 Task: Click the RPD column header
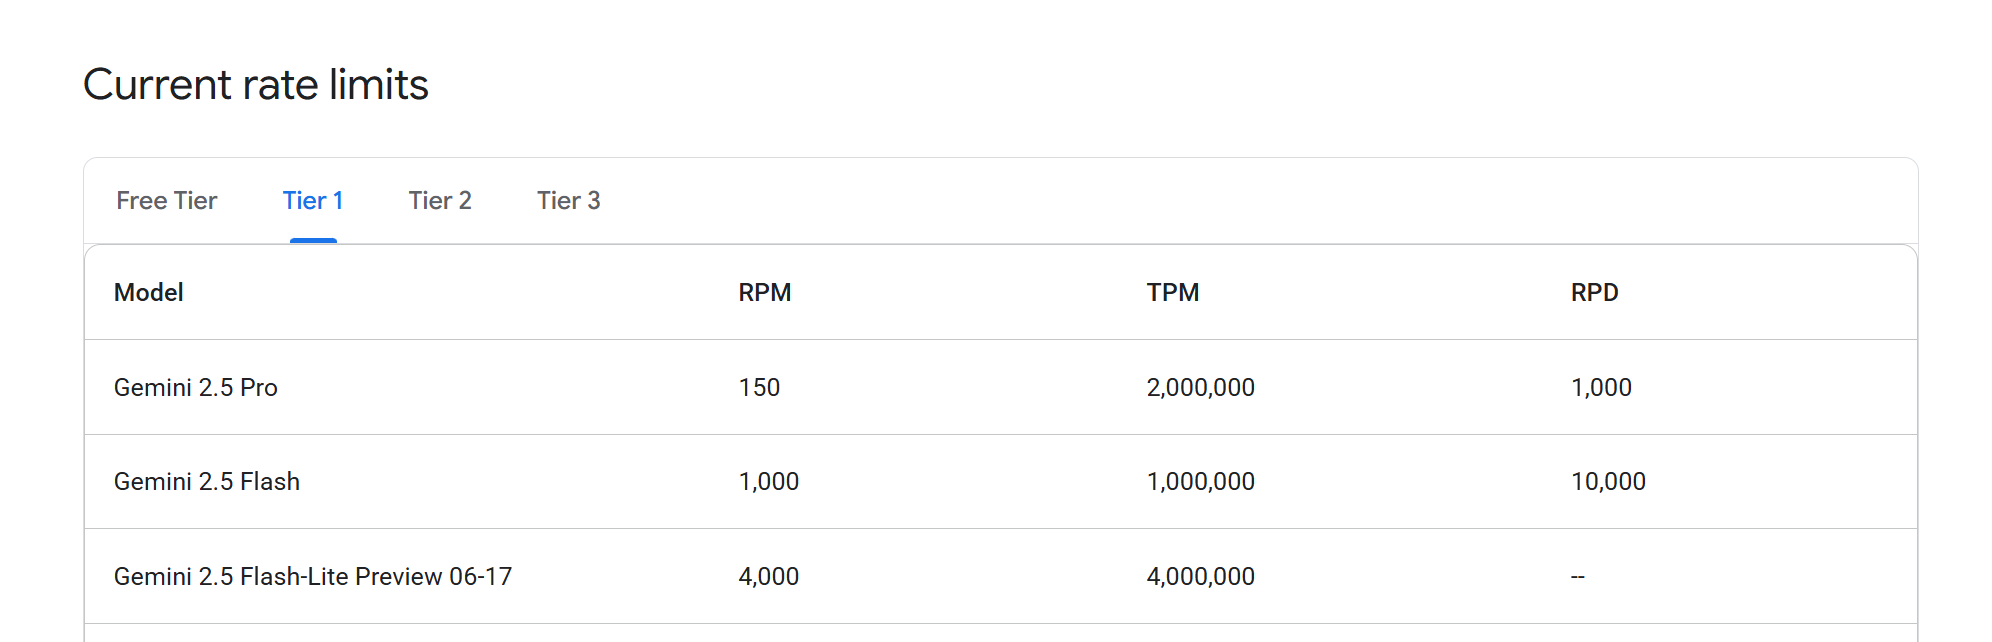coord(1595,293)
